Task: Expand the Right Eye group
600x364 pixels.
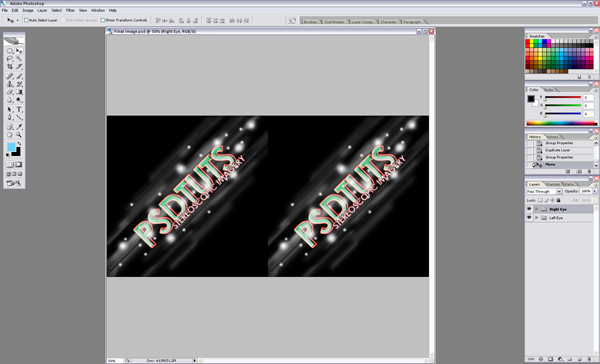Action: (536, 209)
